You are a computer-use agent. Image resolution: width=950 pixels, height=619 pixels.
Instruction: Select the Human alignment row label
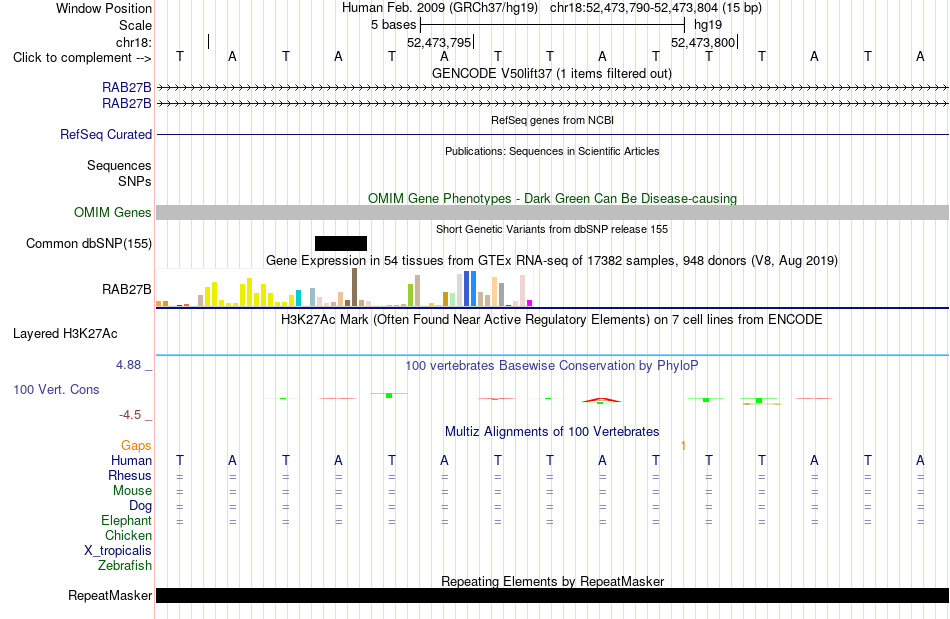click(131, 460)
